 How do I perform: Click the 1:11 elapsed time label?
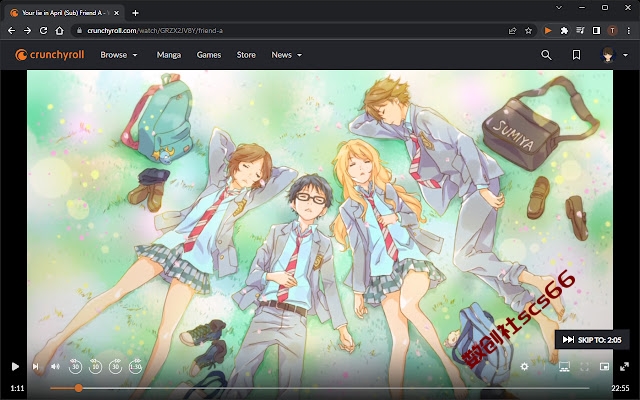click(17, 388)
